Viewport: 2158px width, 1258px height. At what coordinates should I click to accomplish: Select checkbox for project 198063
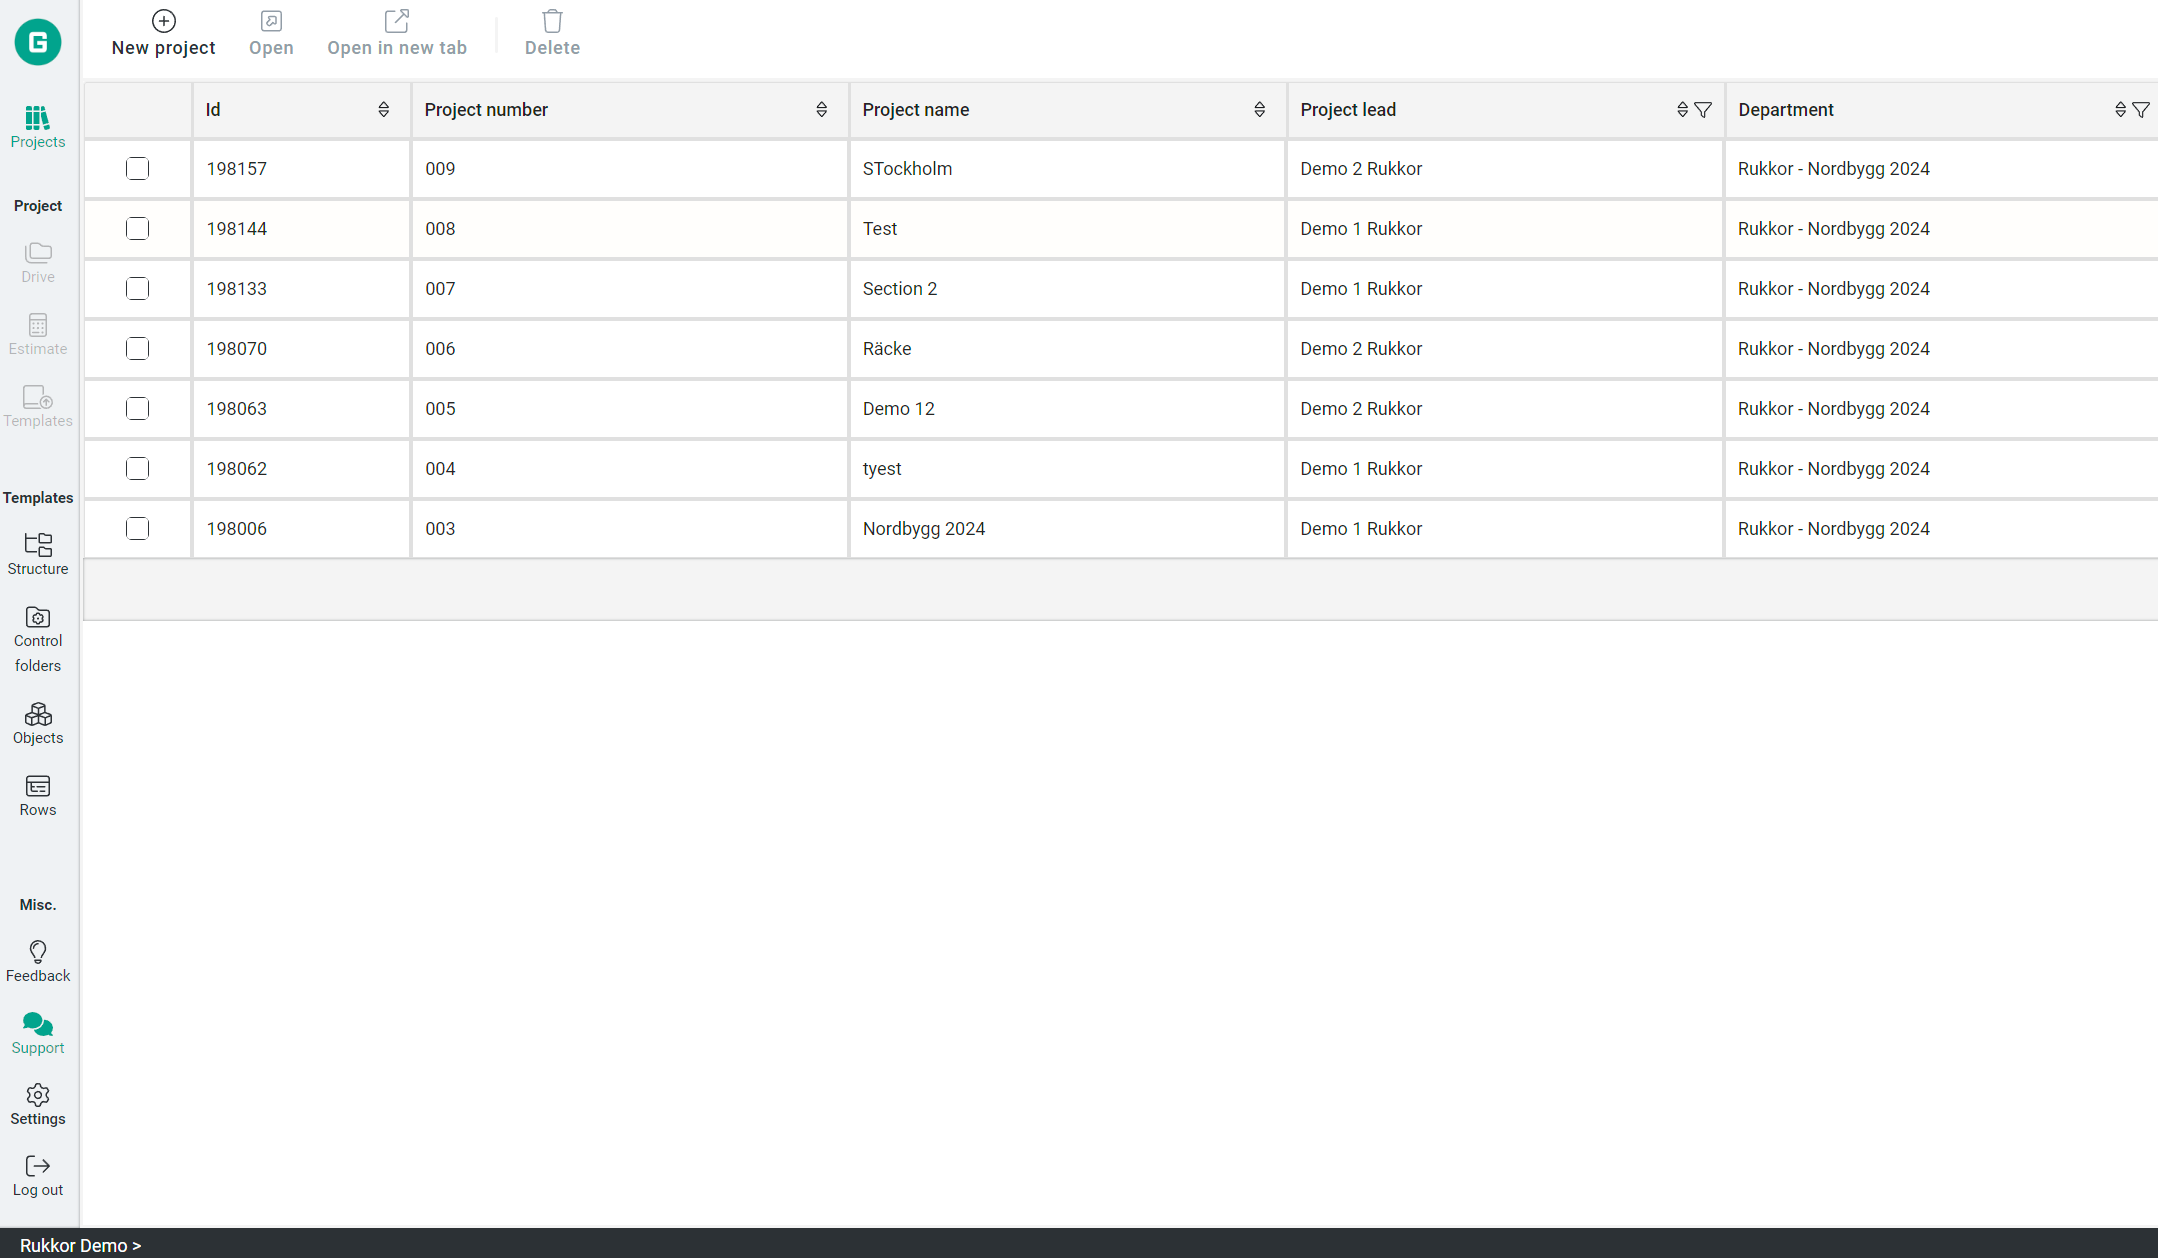point(138,409)
